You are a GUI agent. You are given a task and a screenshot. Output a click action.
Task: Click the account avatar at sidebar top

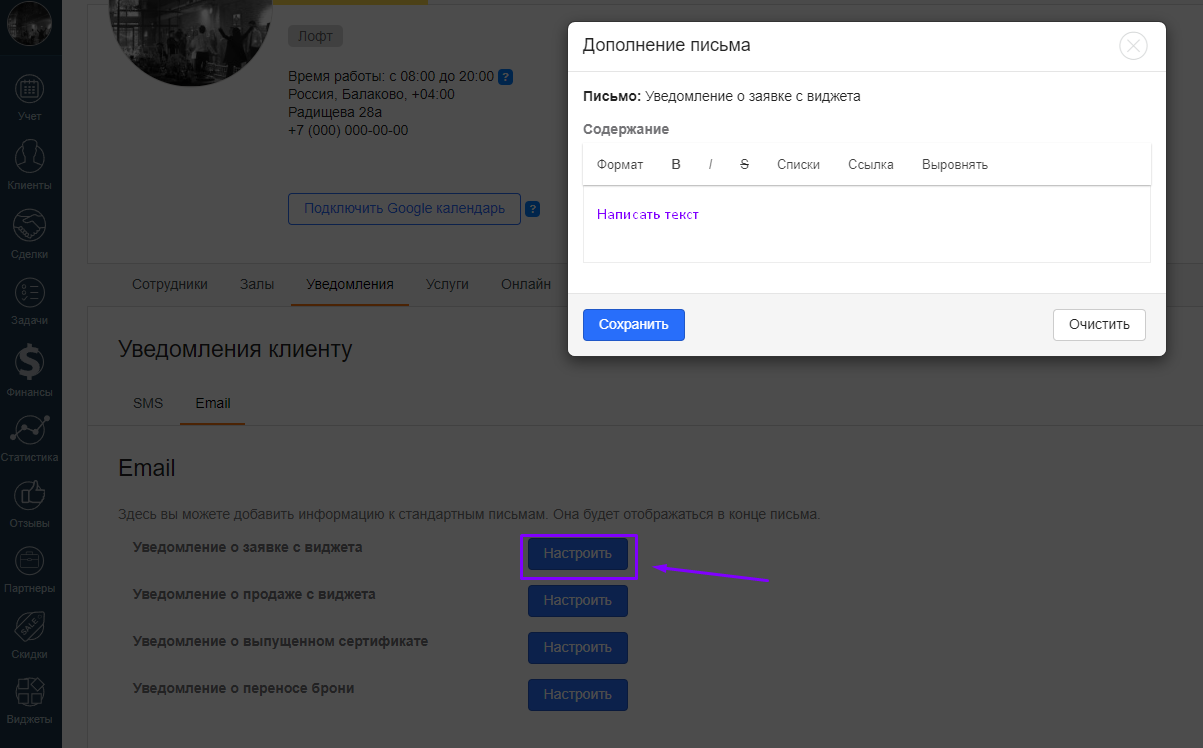click(x=30, y=24)
